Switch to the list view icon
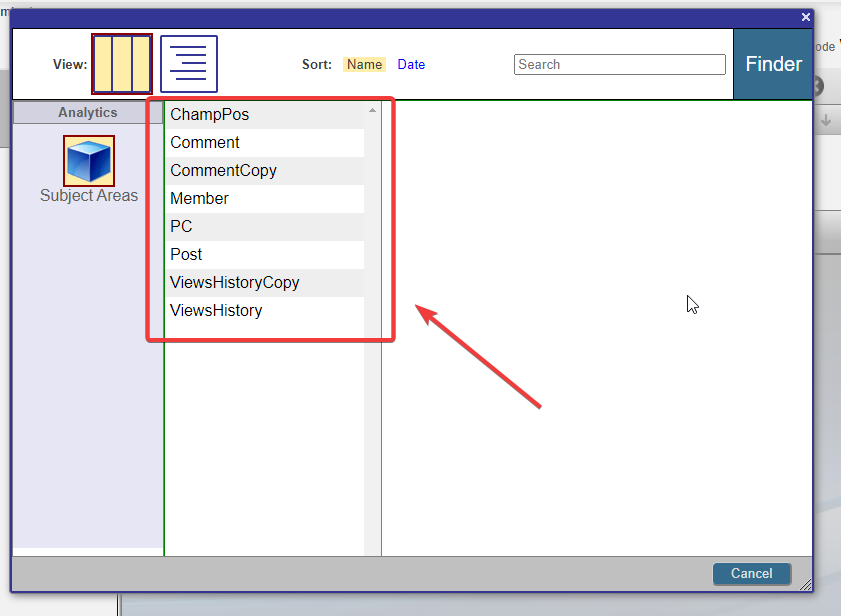Screen dimensions: 841x616 (x=189, y=64)
